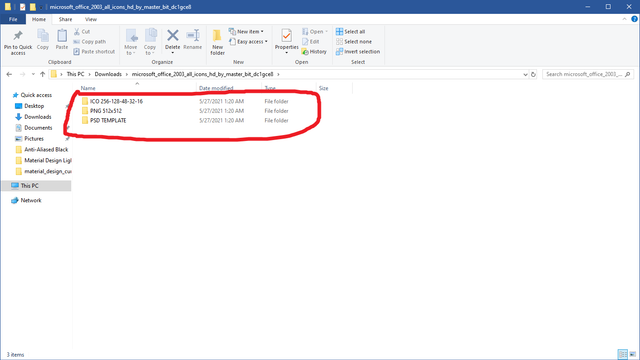
Task: Click Pin to Quick access icon
Action: tap(18, 36)
